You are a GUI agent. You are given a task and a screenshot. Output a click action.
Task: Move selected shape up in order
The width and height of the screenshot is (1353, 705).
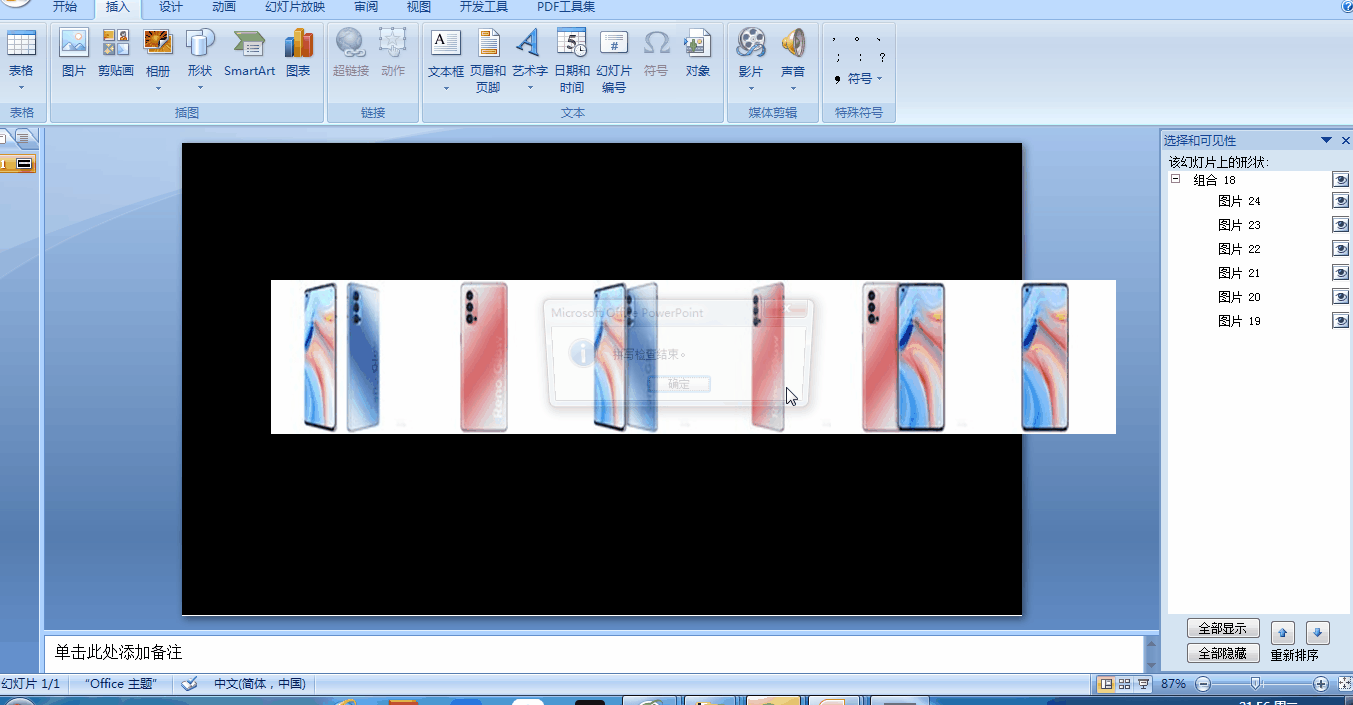[1283, 632]
